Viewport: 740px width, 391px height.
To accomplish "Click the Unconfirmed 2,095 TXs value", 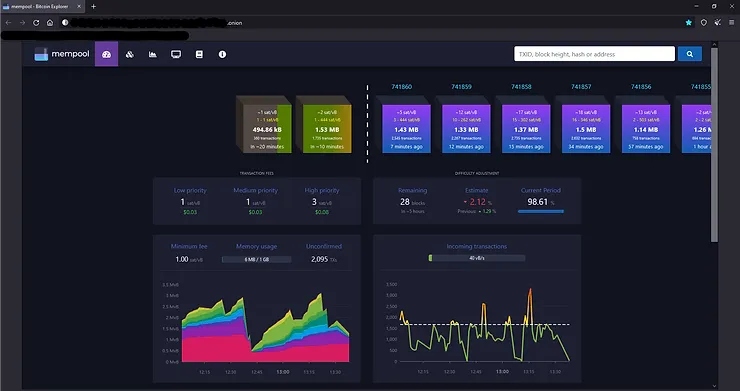I will click(x=324, y=259).
